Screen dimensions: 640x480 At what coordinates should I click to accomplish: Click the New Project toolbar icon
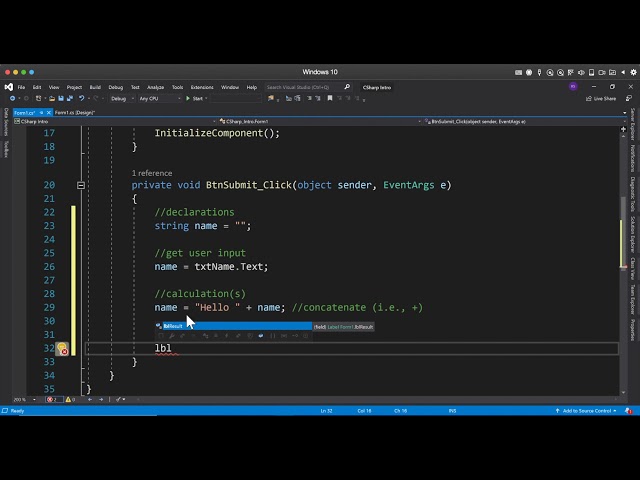pos(38,98)
